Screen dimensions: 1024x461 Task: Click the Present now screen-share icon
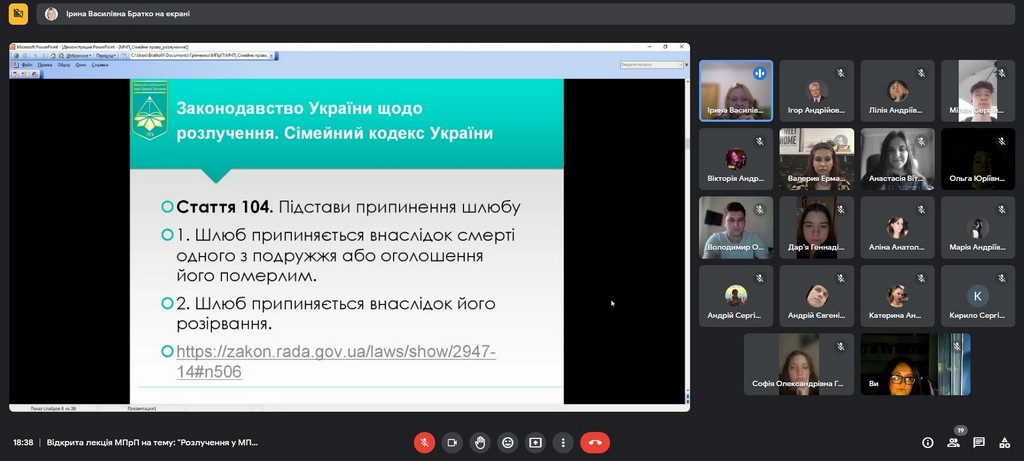click(536, 442)
